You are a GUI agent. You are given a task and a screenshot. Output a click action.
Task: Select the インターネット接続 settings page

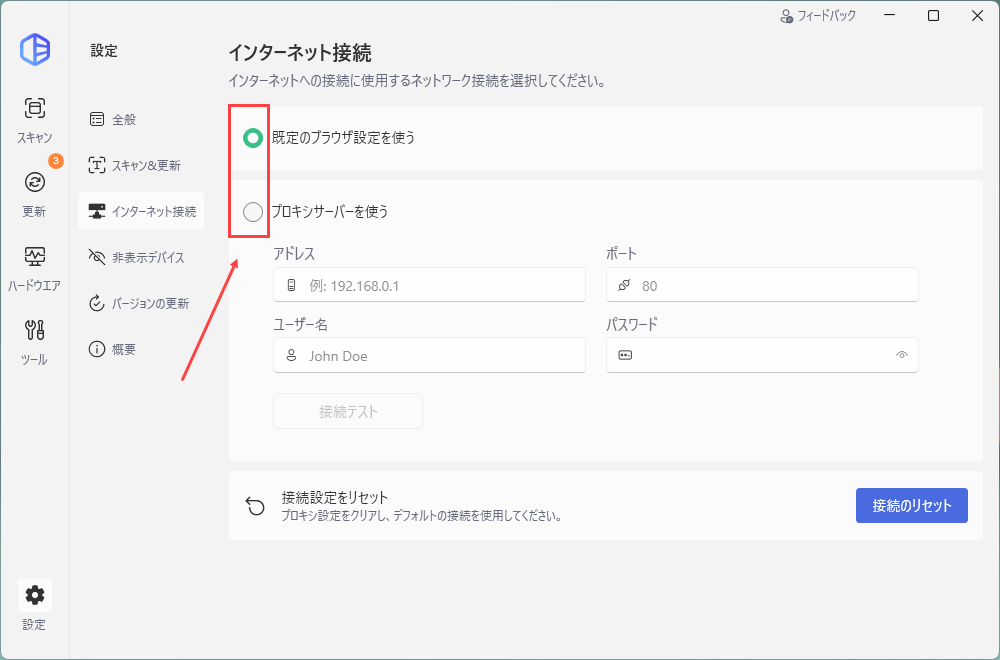pos(141,211)
